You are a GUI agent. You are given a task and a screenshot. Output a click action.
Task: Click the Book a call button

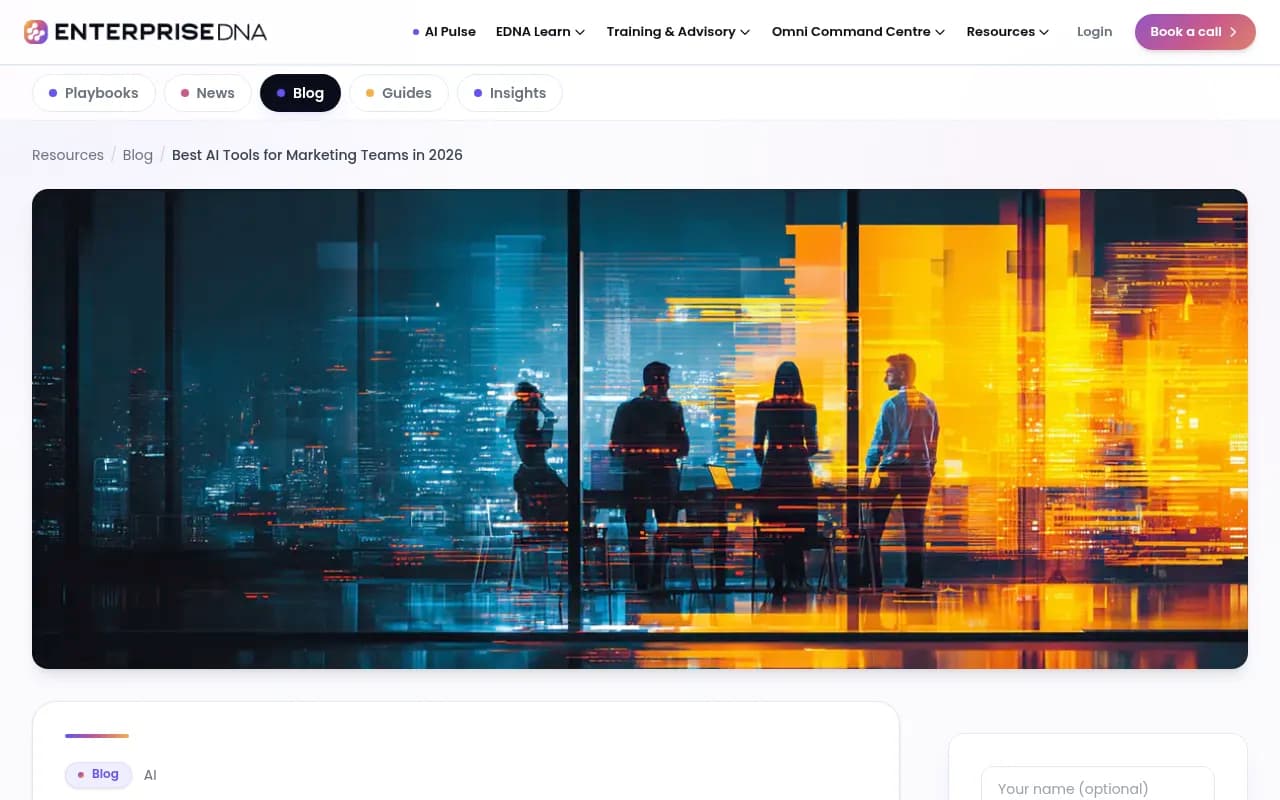1195,32
